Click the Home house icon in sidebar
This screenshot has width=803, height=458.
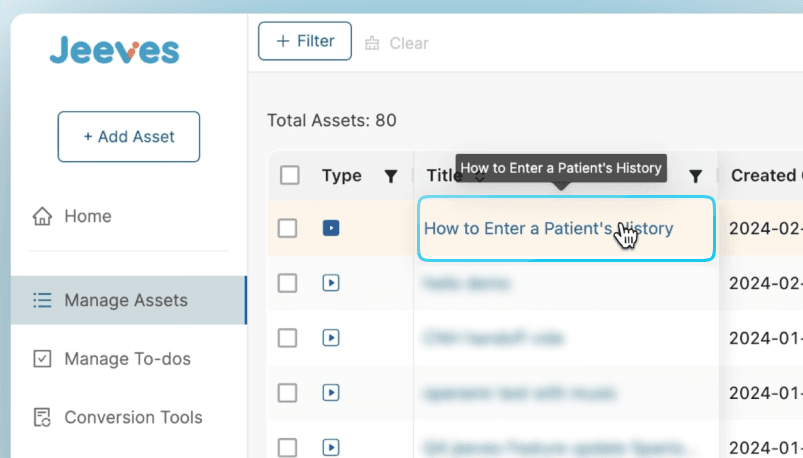(x=43, y=216)
